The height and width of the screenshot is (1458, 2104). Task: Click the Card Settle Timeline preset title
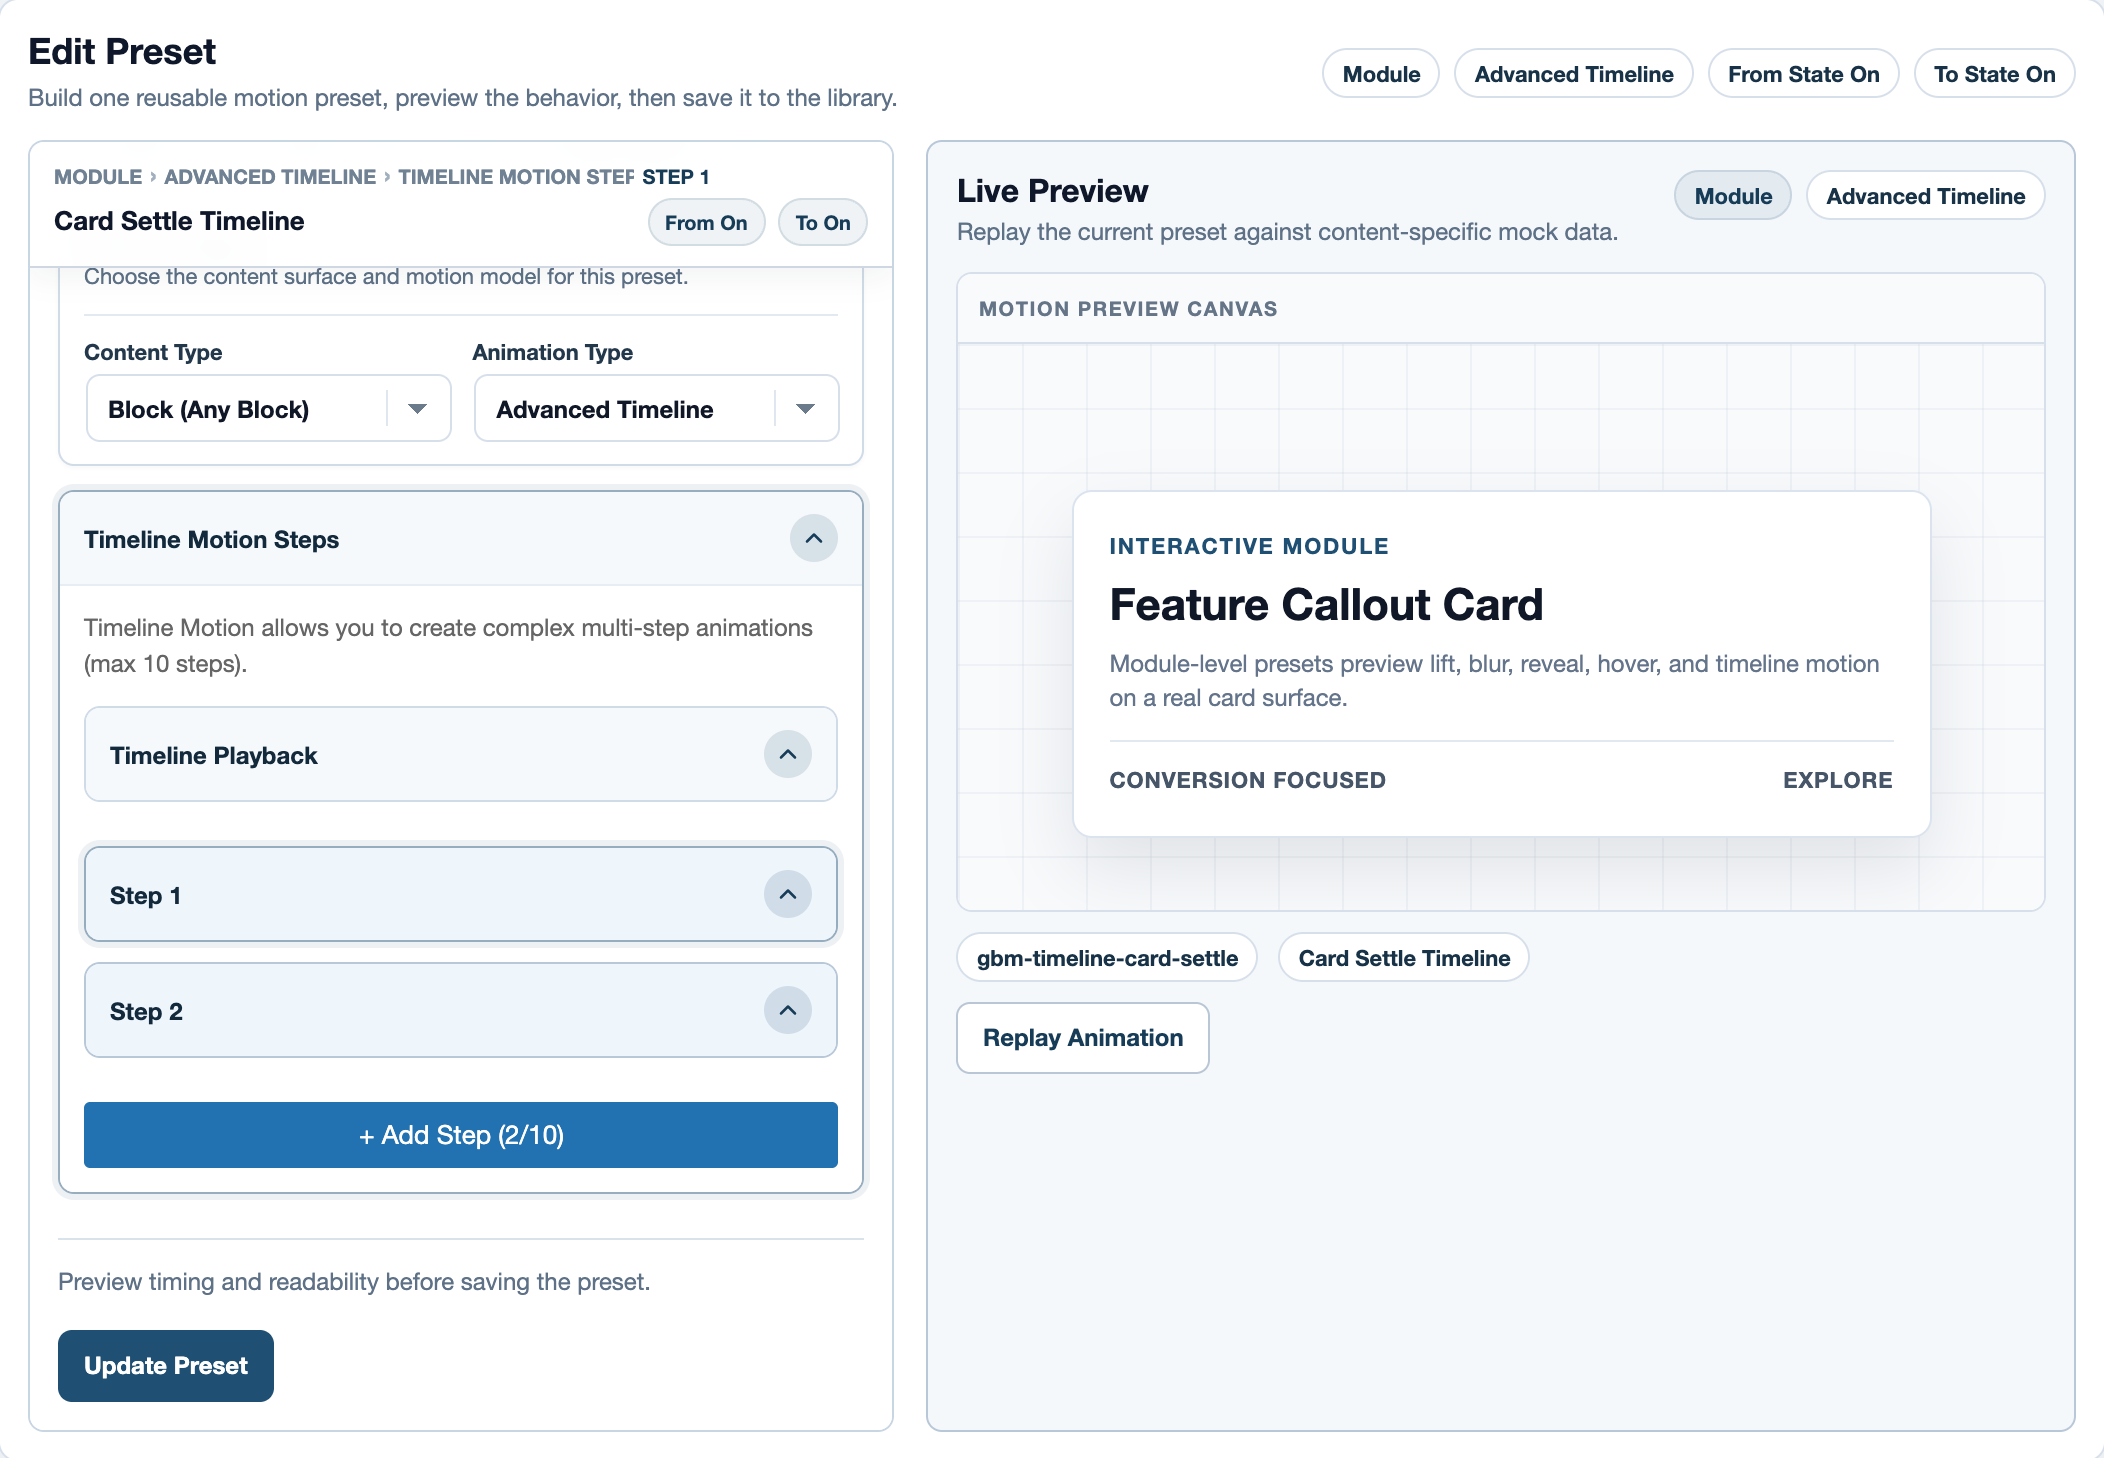pyautogui.click(x=179, y=221)
